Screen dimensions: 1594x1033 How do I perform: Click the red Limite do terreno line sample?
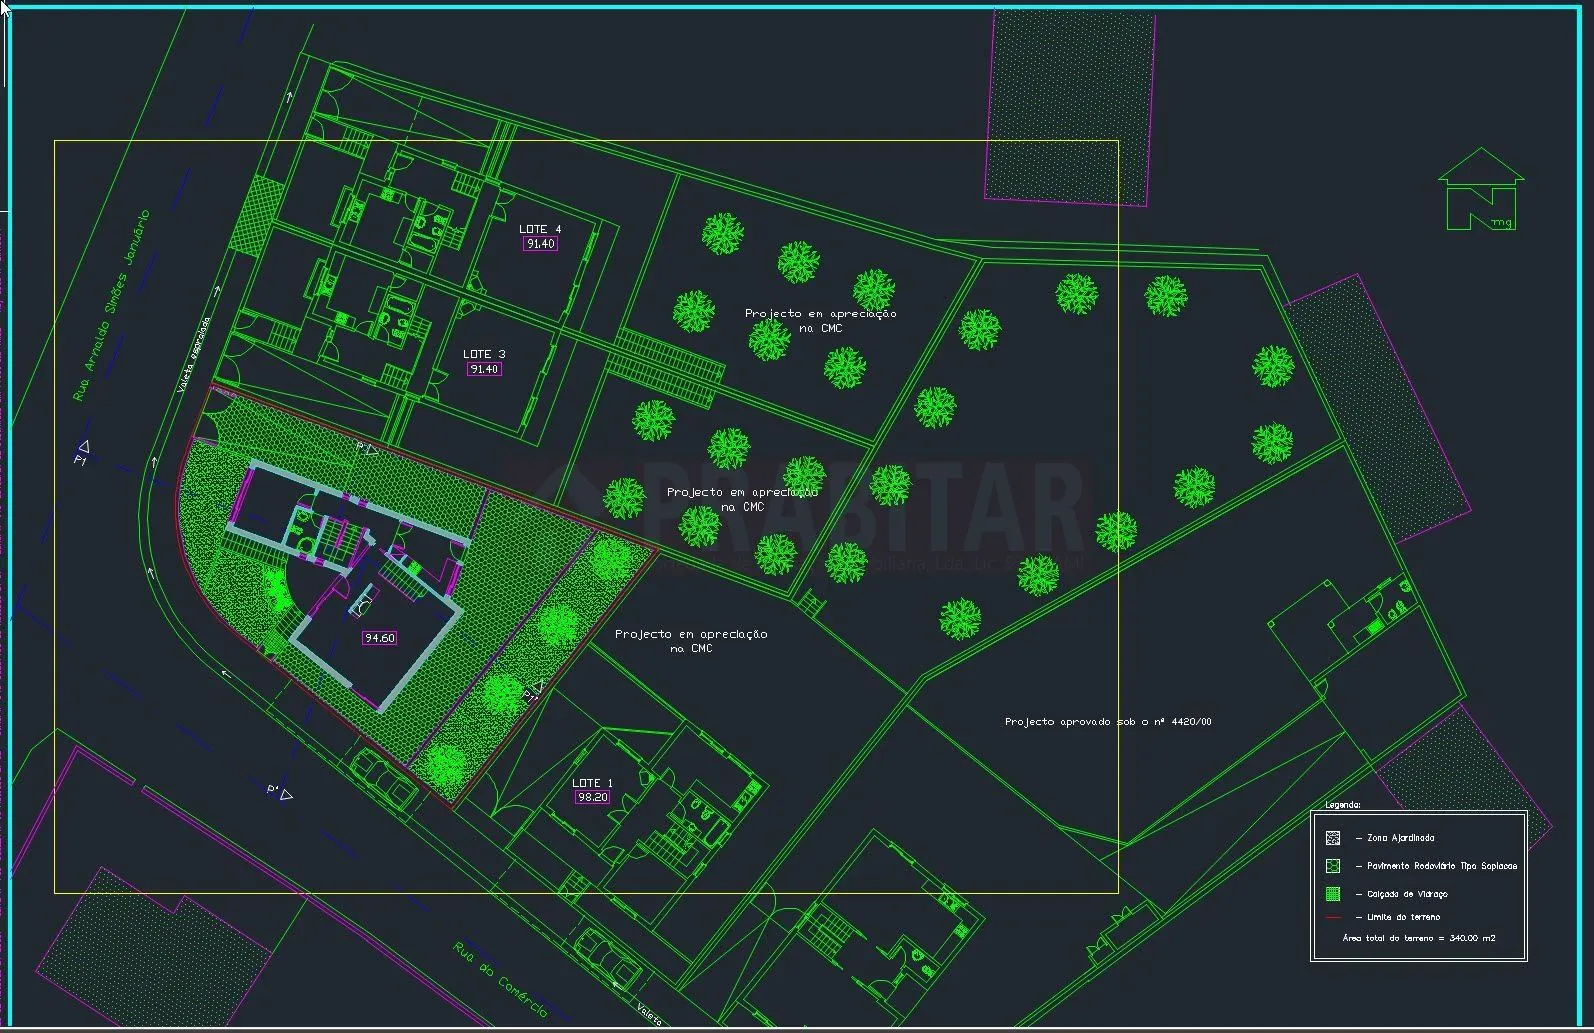click(x=1332, y=917)
